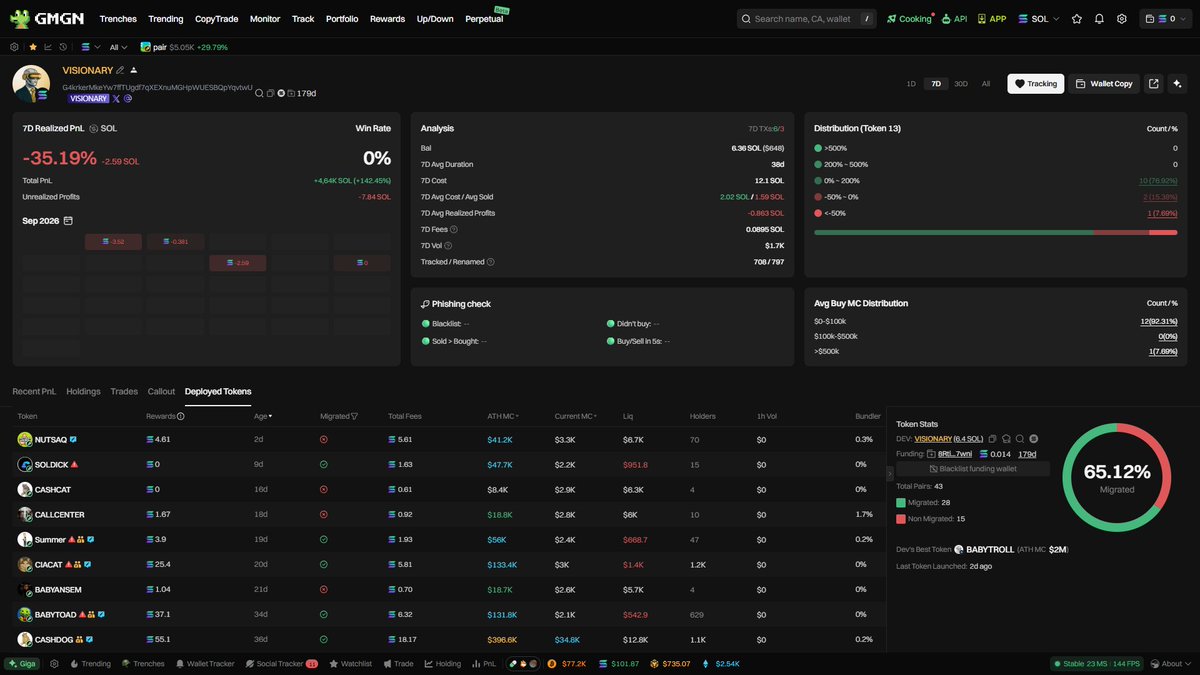Open chain selector dropdown in sub-bar
The width and height of the screenshot is (1200, 675).
pyautogui.click(x=91, y=47)
